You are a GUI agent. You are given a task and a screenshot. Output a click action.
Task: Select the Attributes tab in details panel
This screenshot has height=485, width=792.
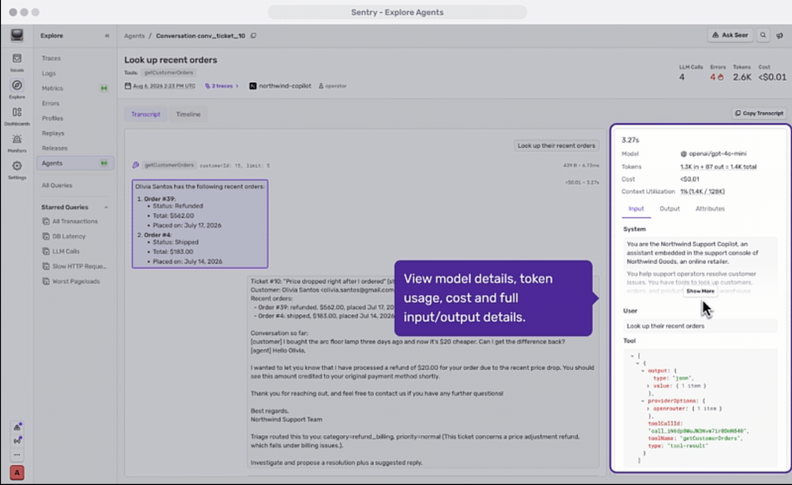[x=710, y=209]
